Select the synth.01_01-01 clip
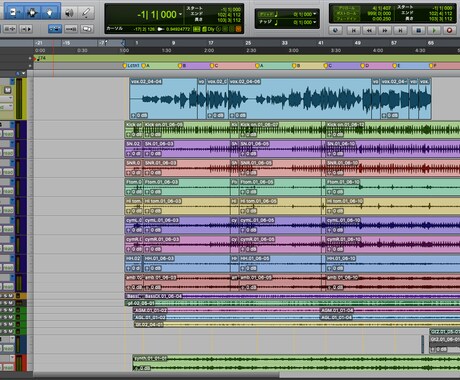 coord(296,363)
